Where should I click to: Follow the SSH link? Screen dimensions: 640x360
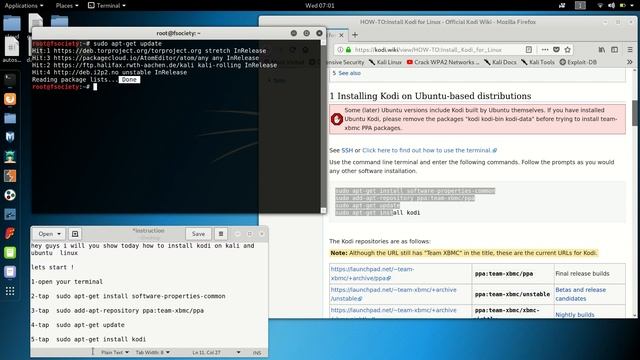click(347, 150)
